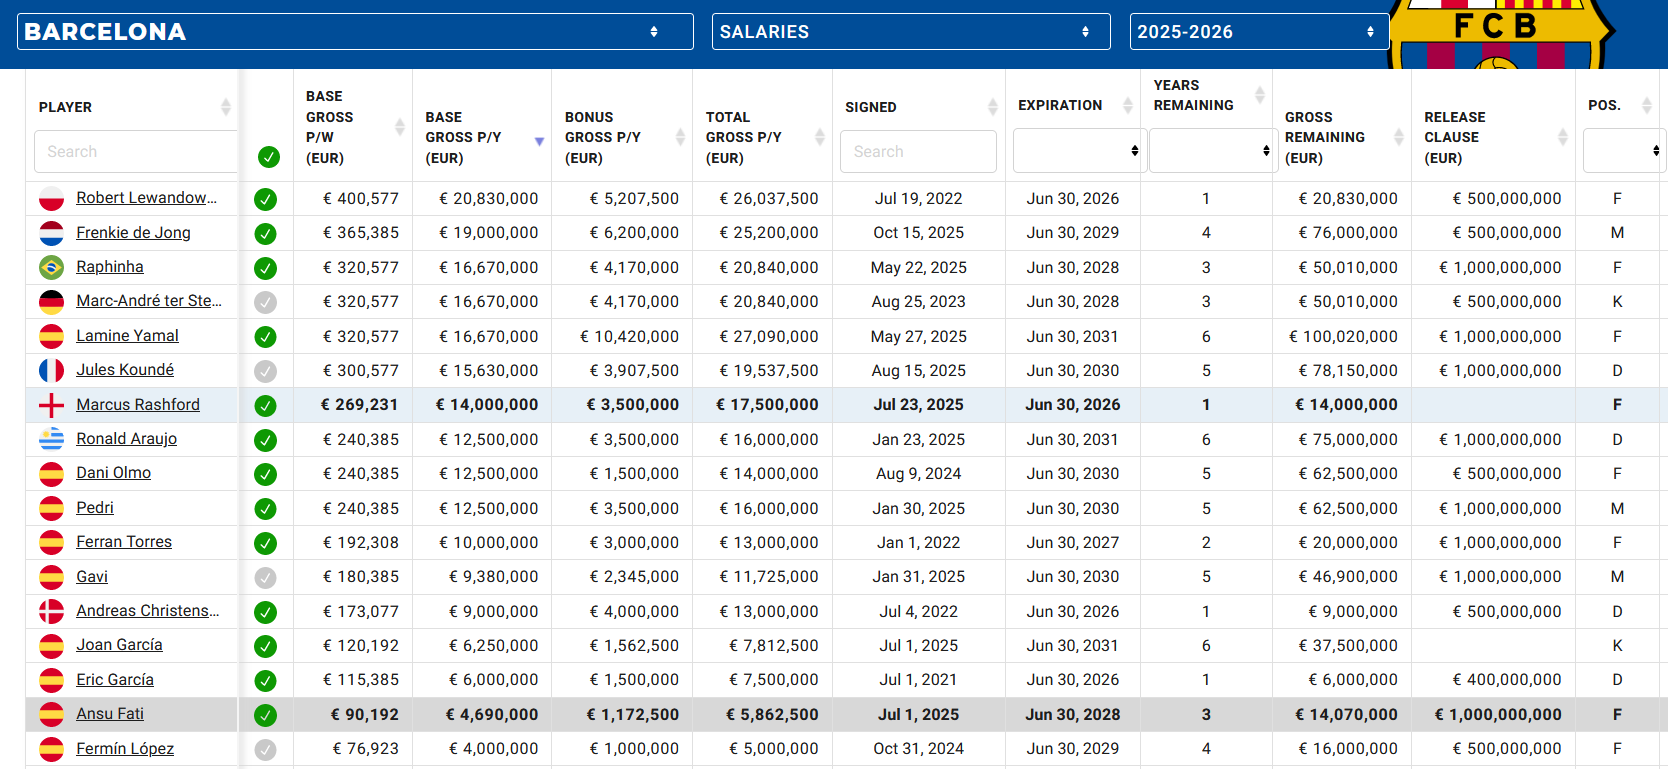The height and width of the screenshot is (769, 1668).
Task: Toggle Marcus Rashford's green check mark
Action: (x=265, y=405)
